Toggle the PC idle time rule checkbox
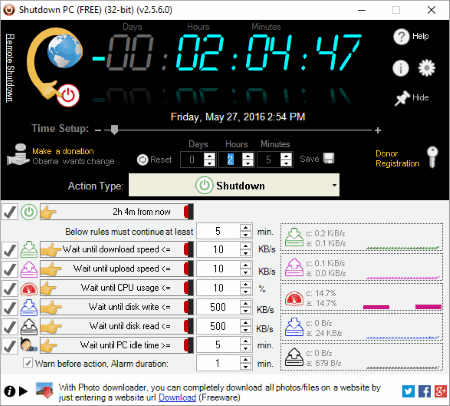 click(9, 346)
